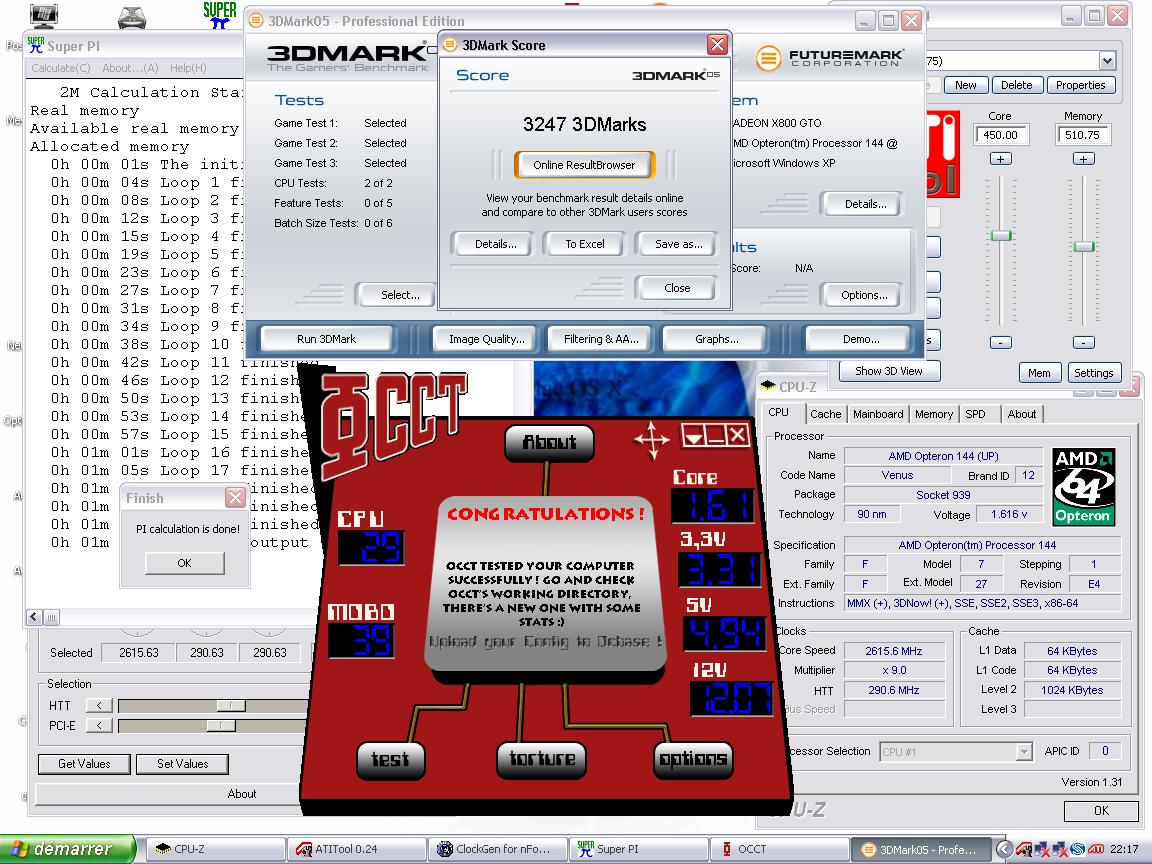Click the OCCT dropdown arrow window icon

click(693, 435)
